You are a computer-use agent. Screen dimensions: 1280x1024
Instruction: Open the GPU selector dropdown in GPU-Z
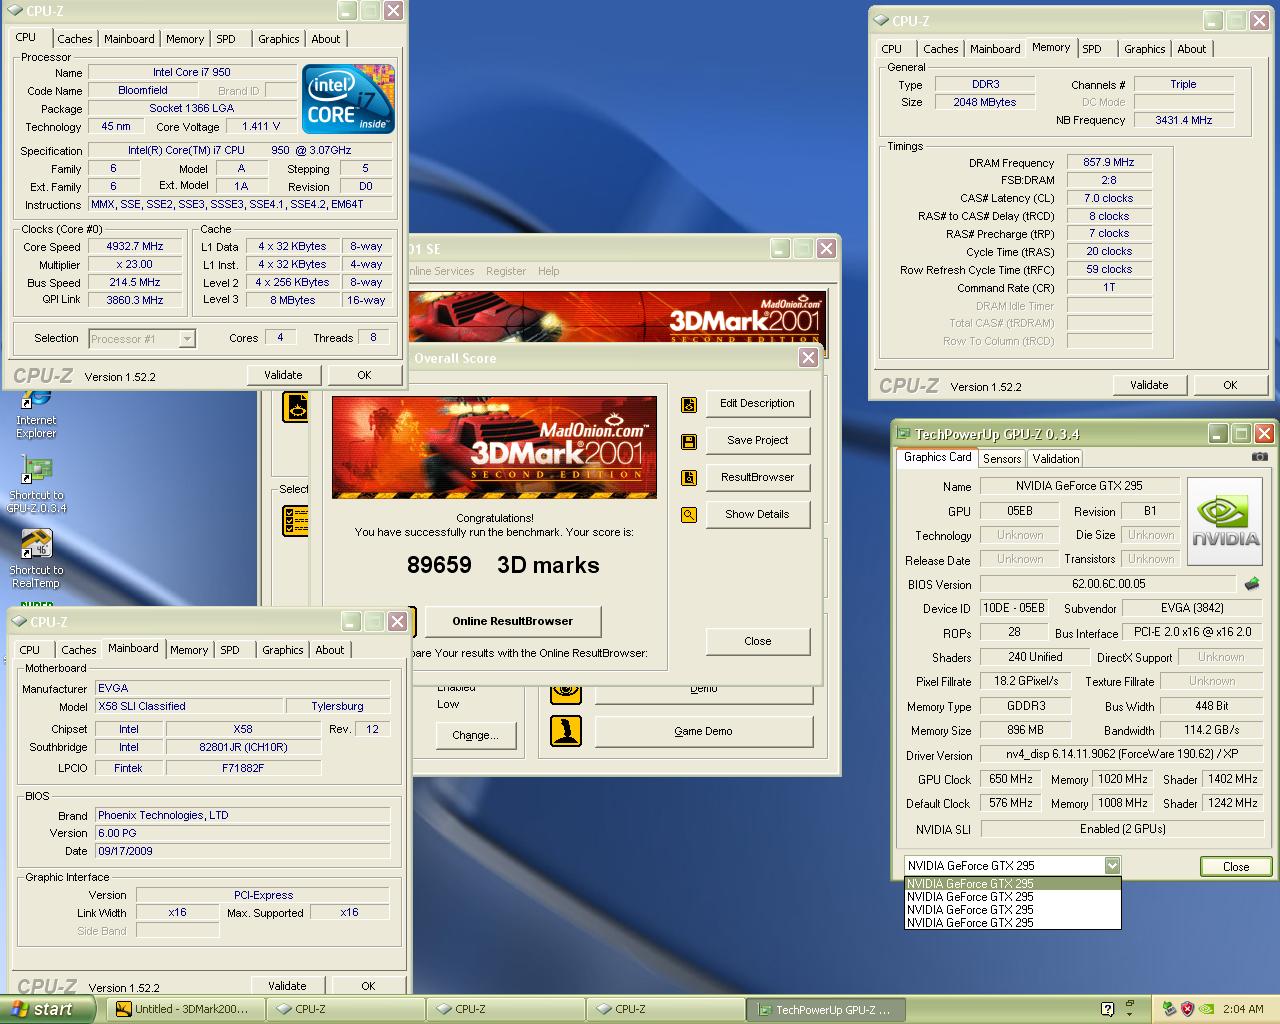(1111, 866)
